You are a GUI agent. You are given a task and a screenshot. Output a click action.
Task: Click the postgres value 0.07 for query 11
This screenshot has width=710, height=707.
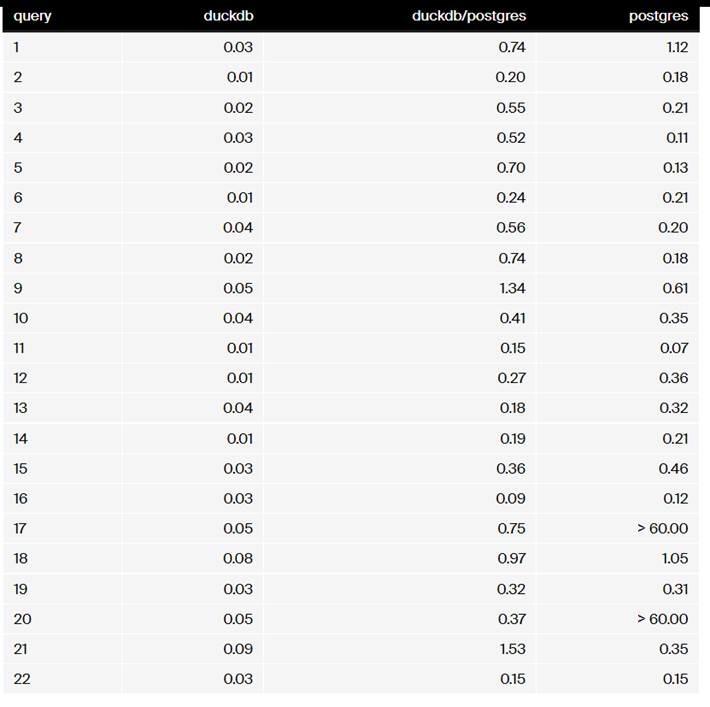click(x=674, y=348)
